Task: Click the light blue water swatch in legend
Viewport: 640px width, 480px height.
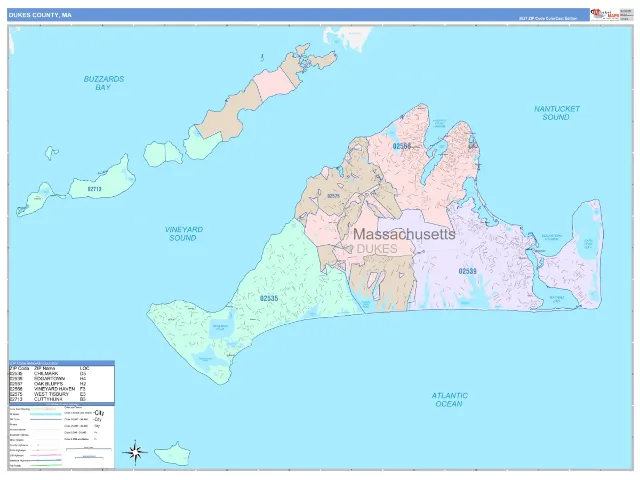Action: click(x=46, y=414)
